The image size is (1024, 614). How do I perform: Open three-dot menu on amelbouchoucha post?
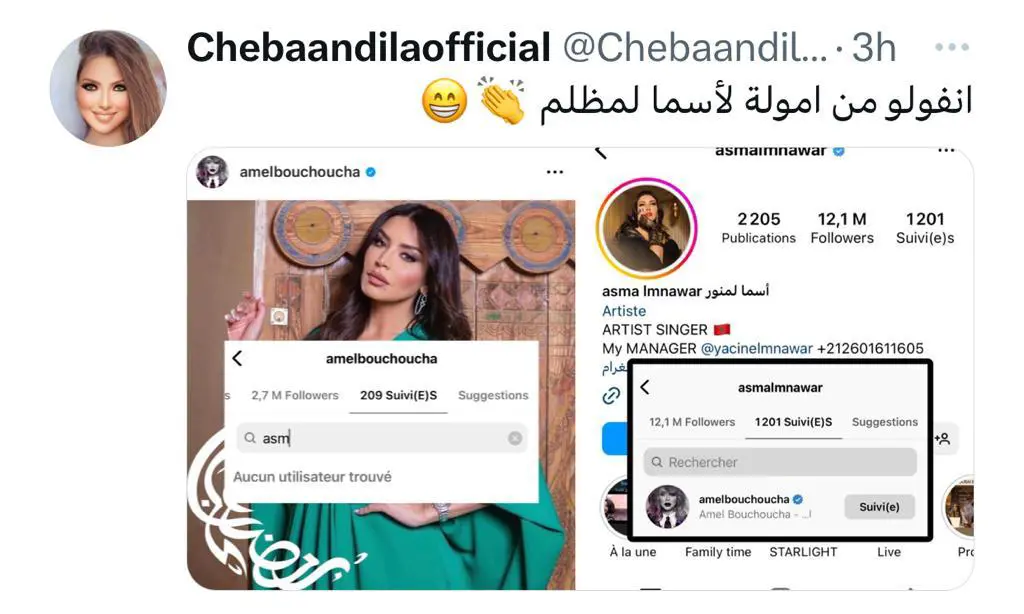(554, 172)
